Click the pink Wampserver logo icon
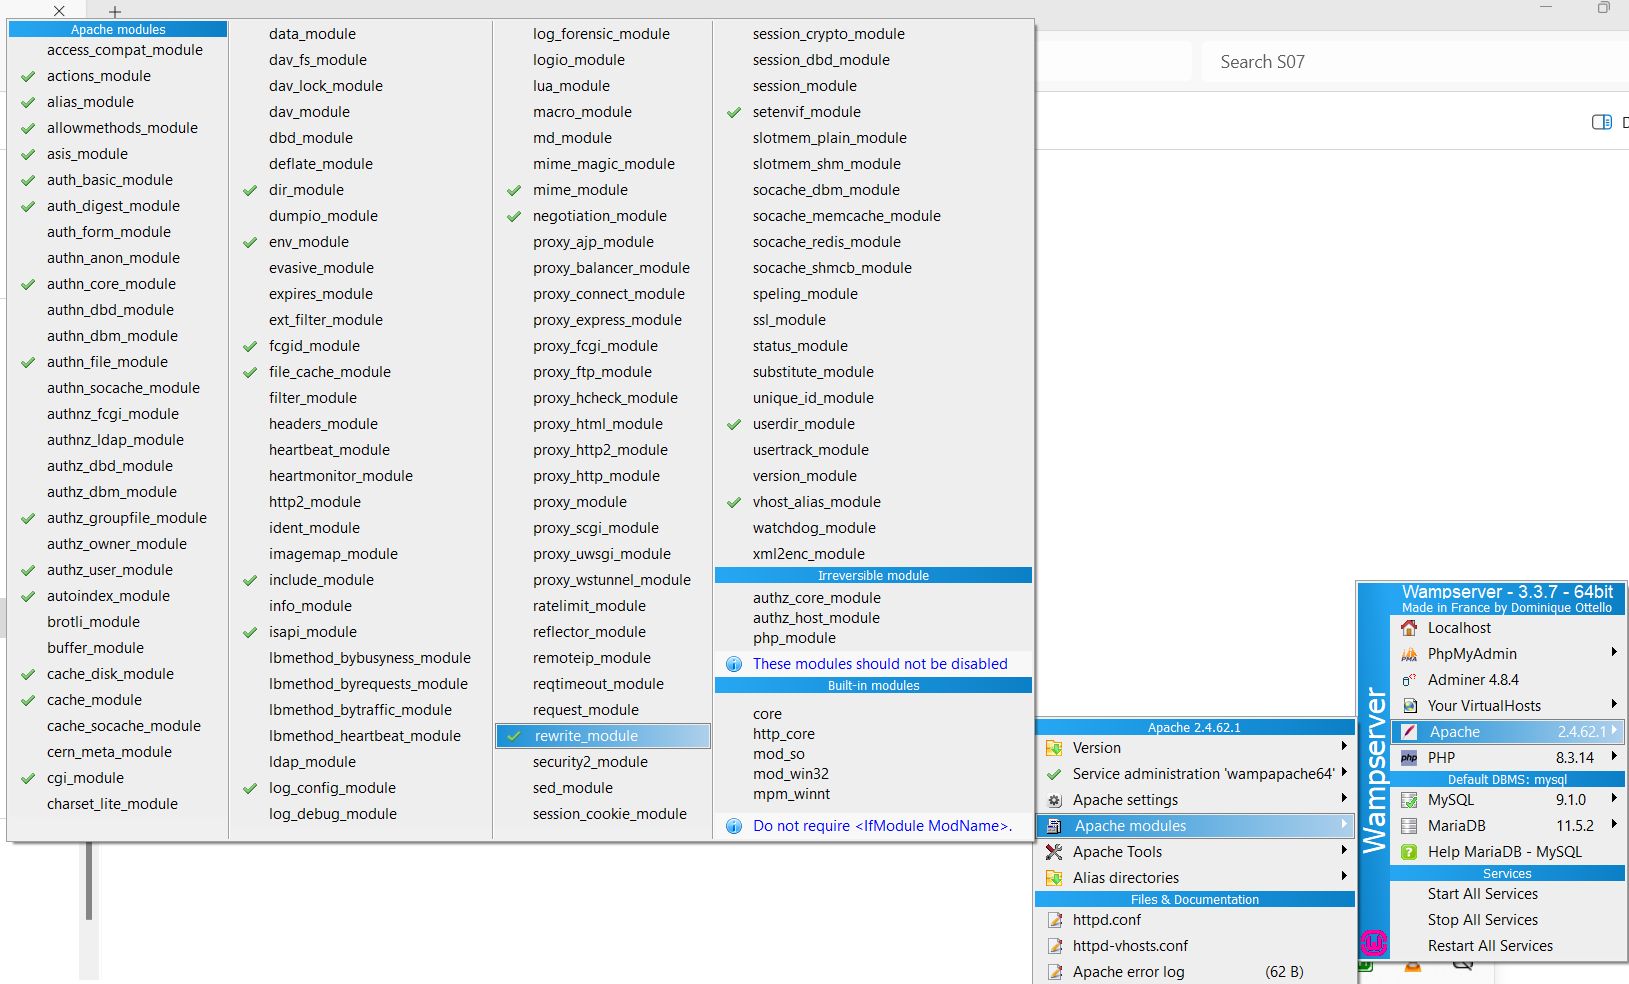1629x984 pixels. (x=1374, y=942)
